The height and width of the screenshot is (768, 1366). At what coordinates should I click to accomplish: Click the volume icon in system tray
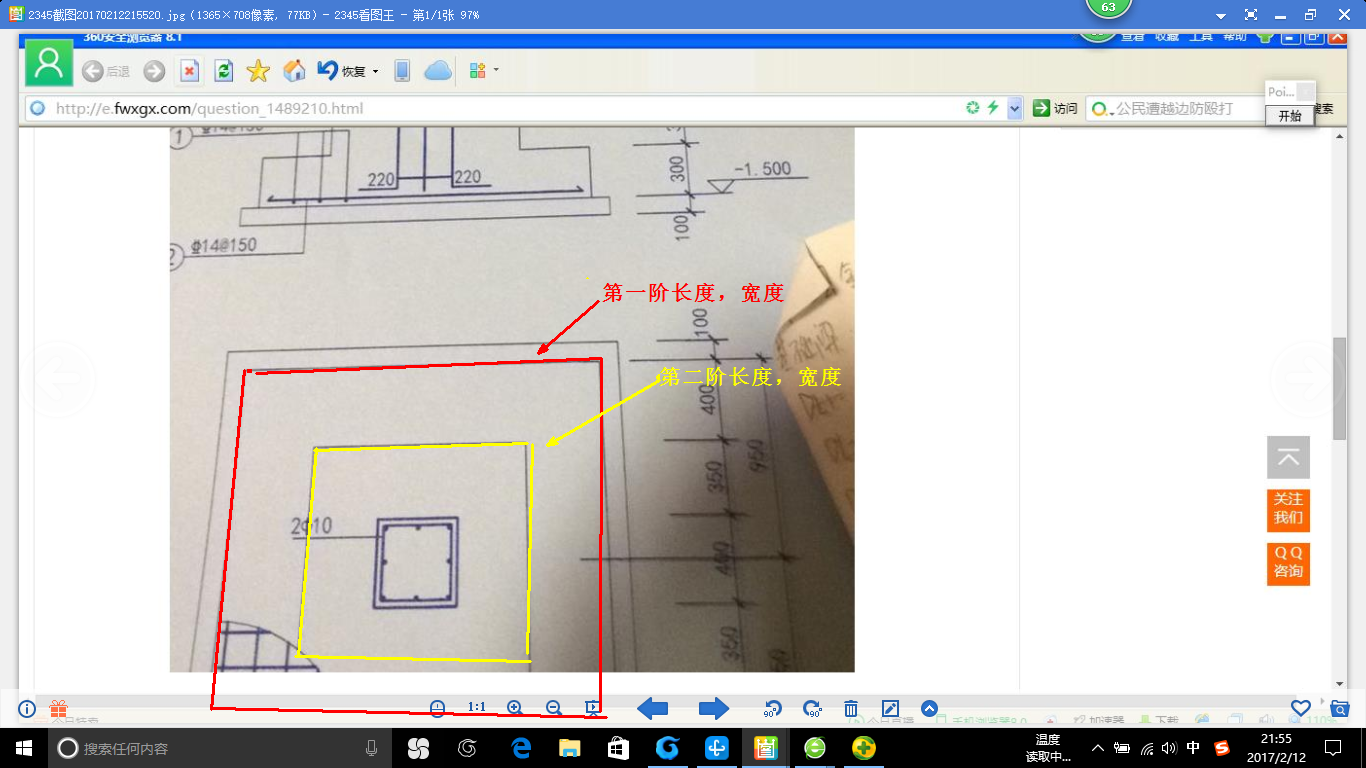1170,748
